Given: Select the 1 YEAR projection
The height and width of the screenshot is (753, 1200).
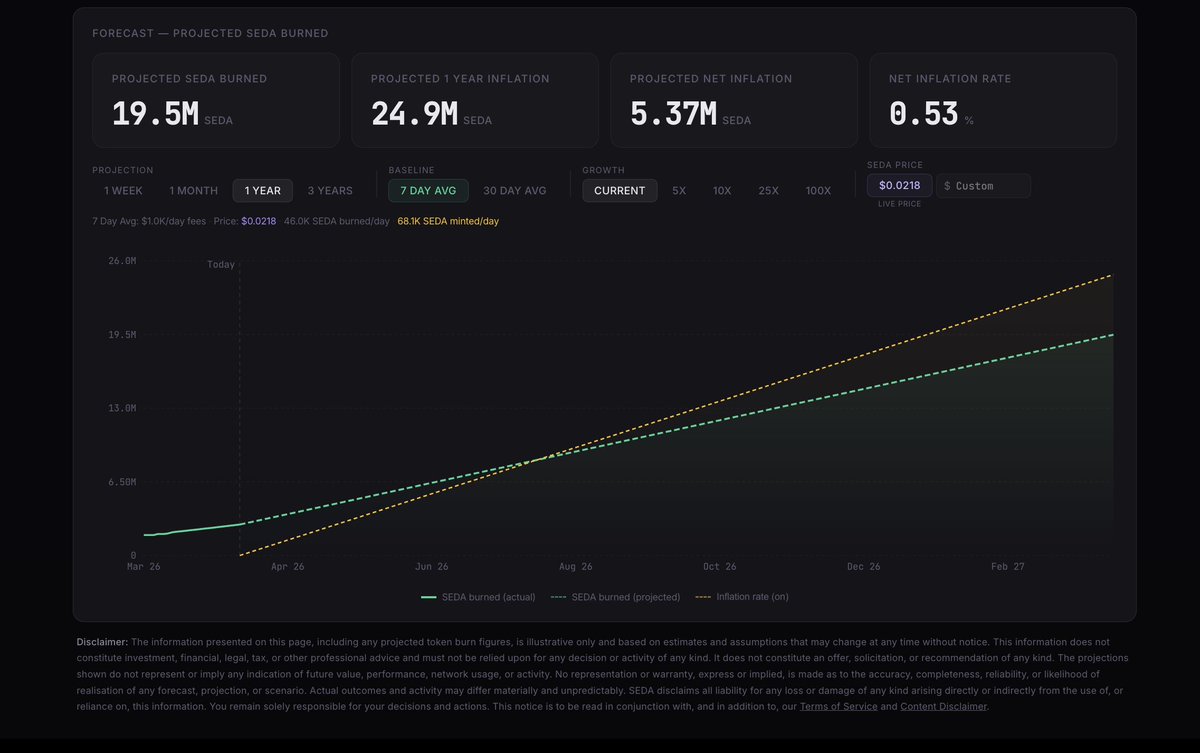Looking at the screenshot, I should coord(263,191).
